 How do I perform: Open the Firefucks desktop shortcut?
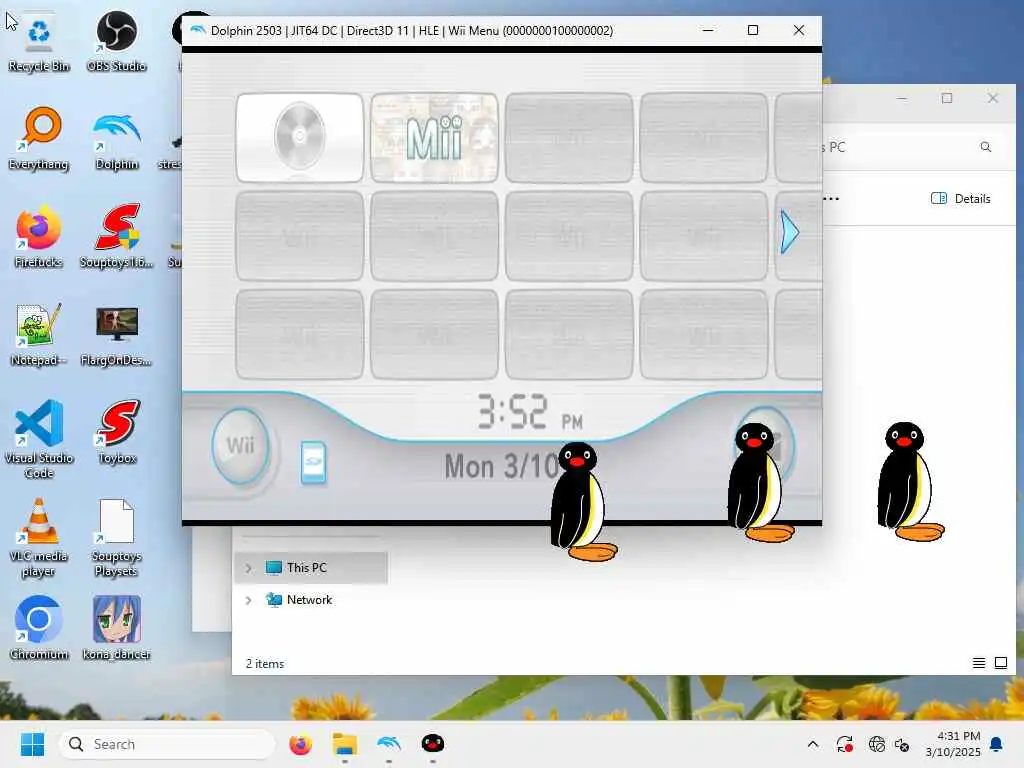[39, 237]
